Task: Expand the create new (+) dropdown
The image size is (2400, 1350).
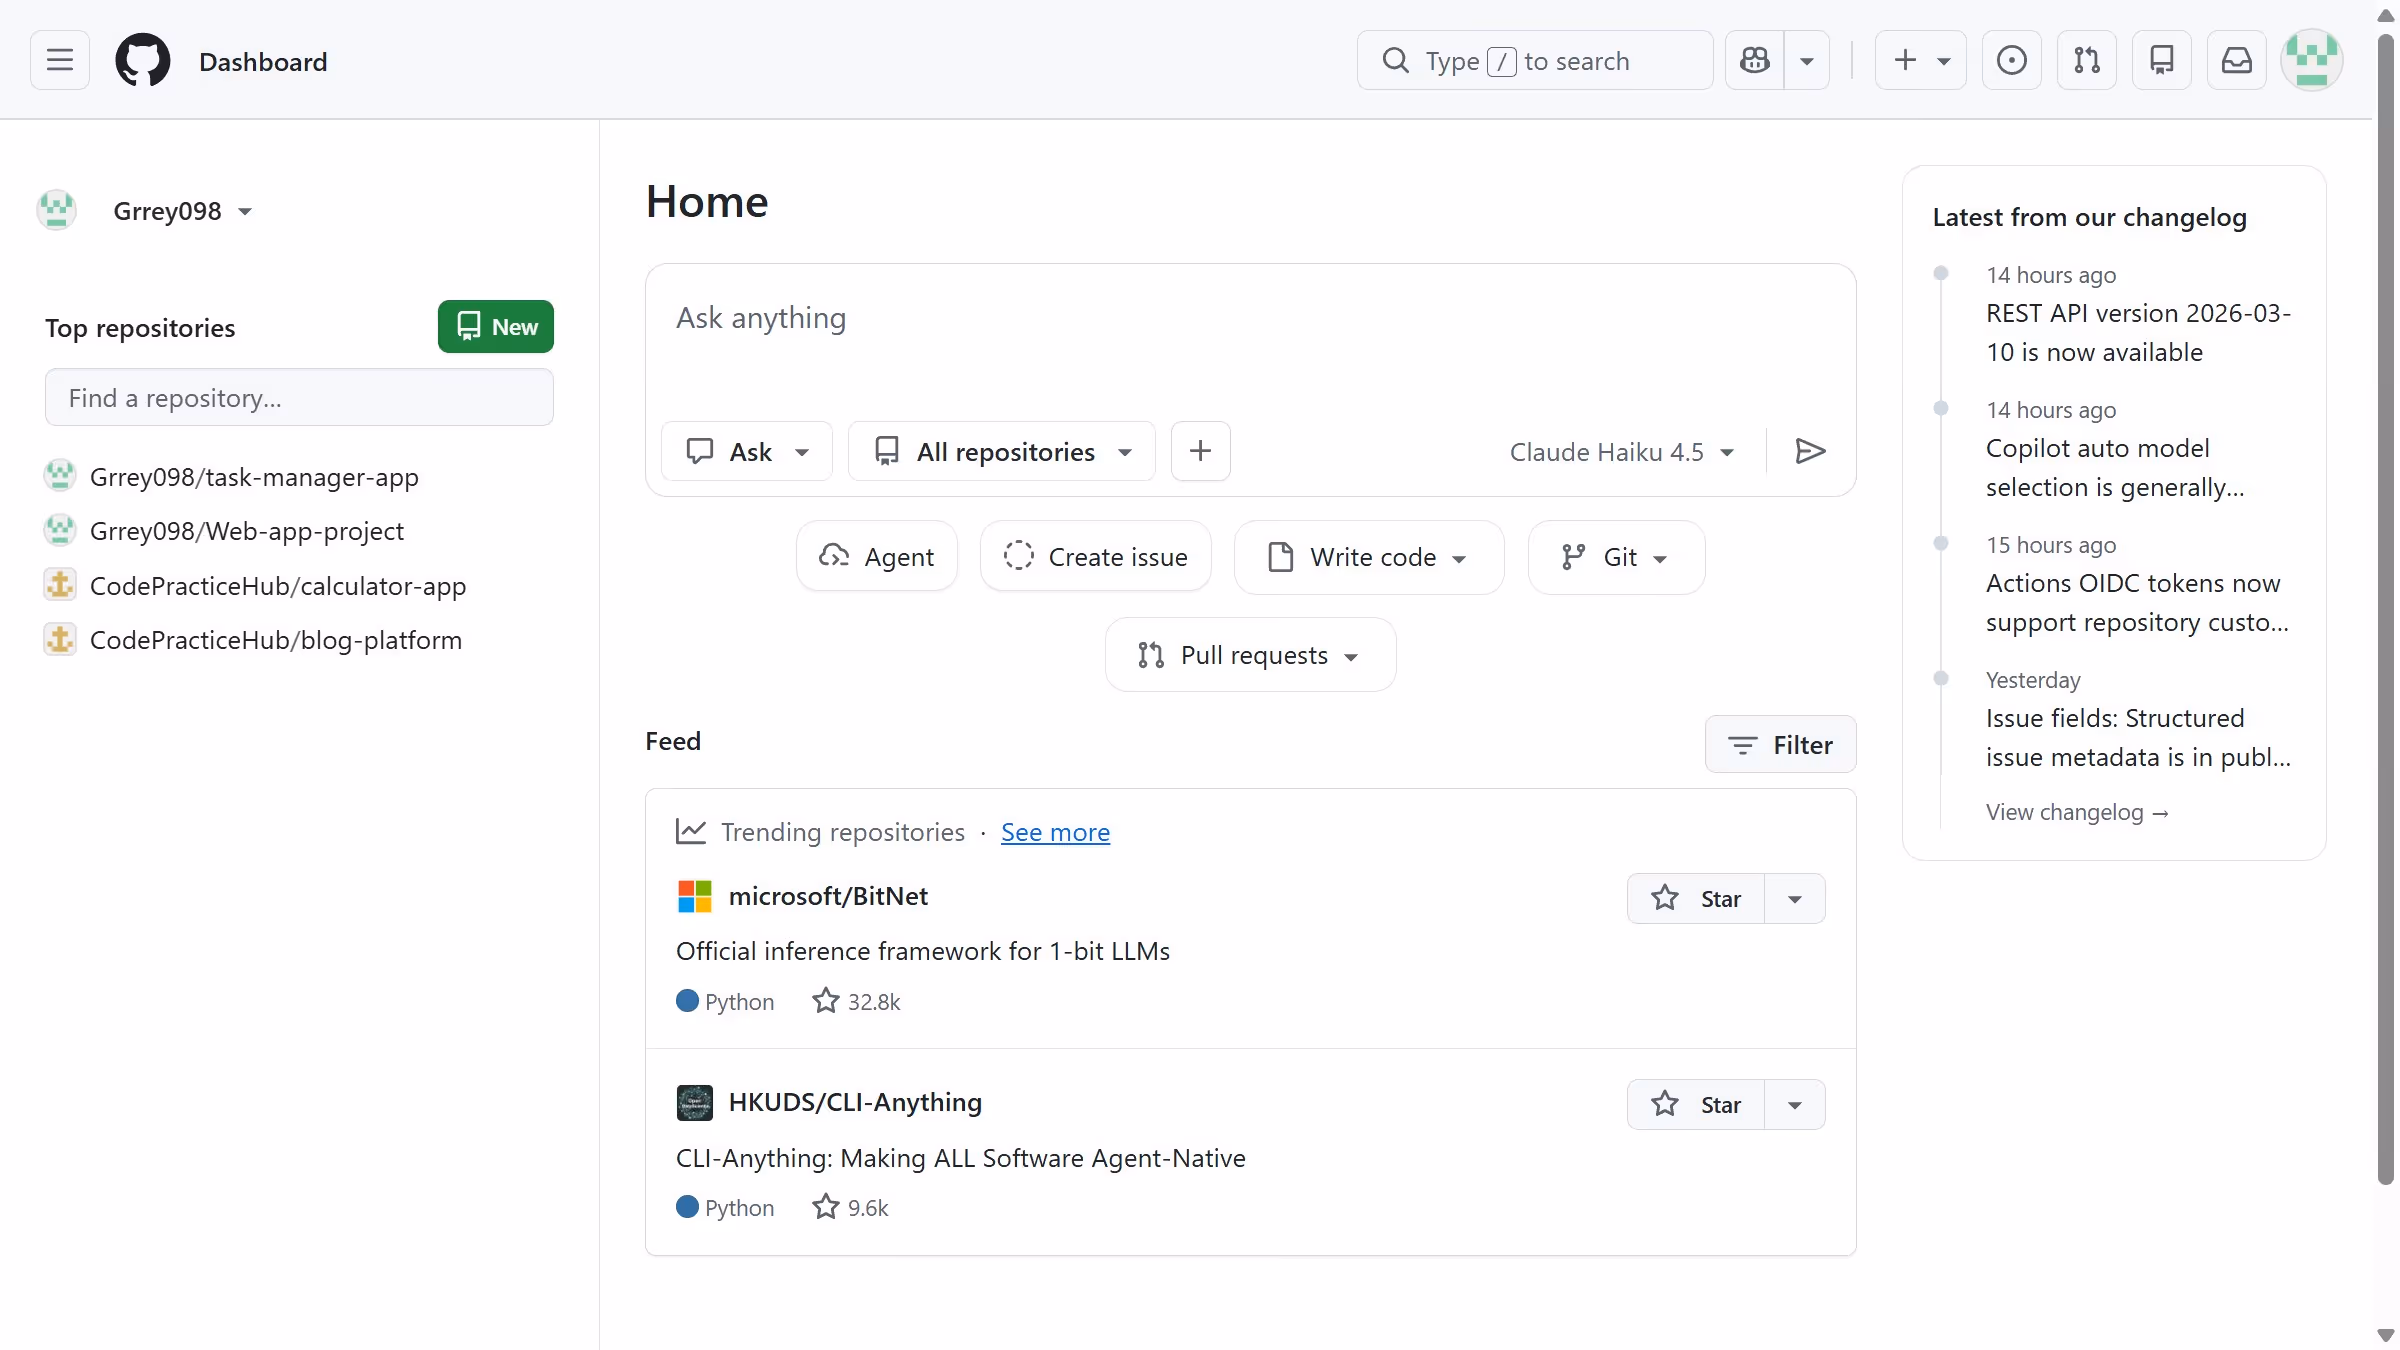Action: (1944, 60)
